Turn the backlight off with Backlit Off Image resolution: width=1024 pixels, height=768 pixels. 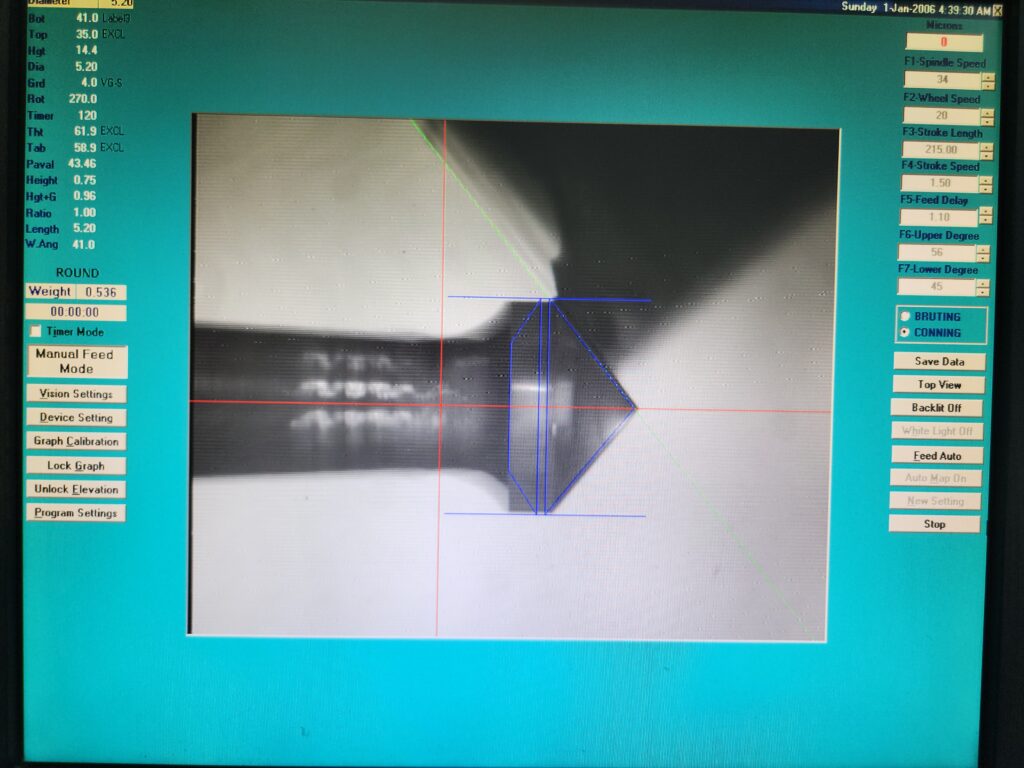point(936,408)
